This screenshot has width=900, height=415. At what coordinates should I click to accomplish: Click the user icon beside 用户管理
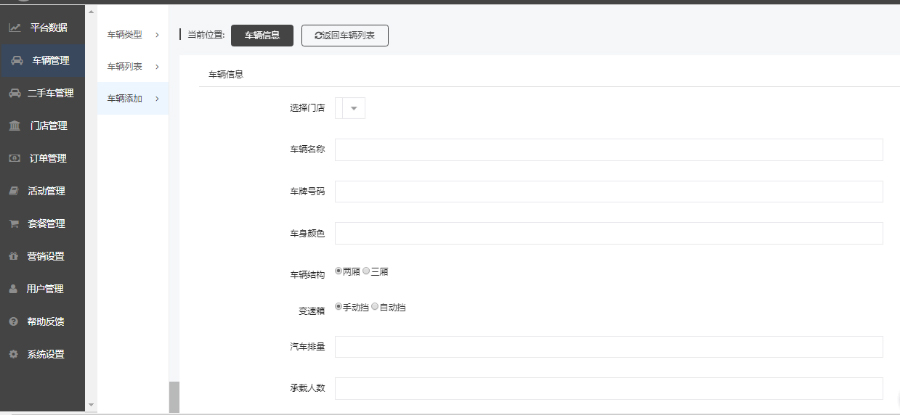pos(13,289)
